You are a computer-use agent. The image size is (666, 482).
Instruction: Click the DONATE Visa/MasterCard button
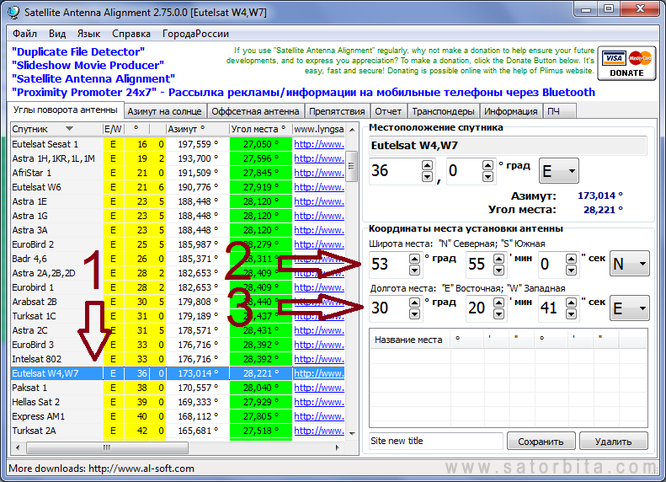tap(626, 62)
